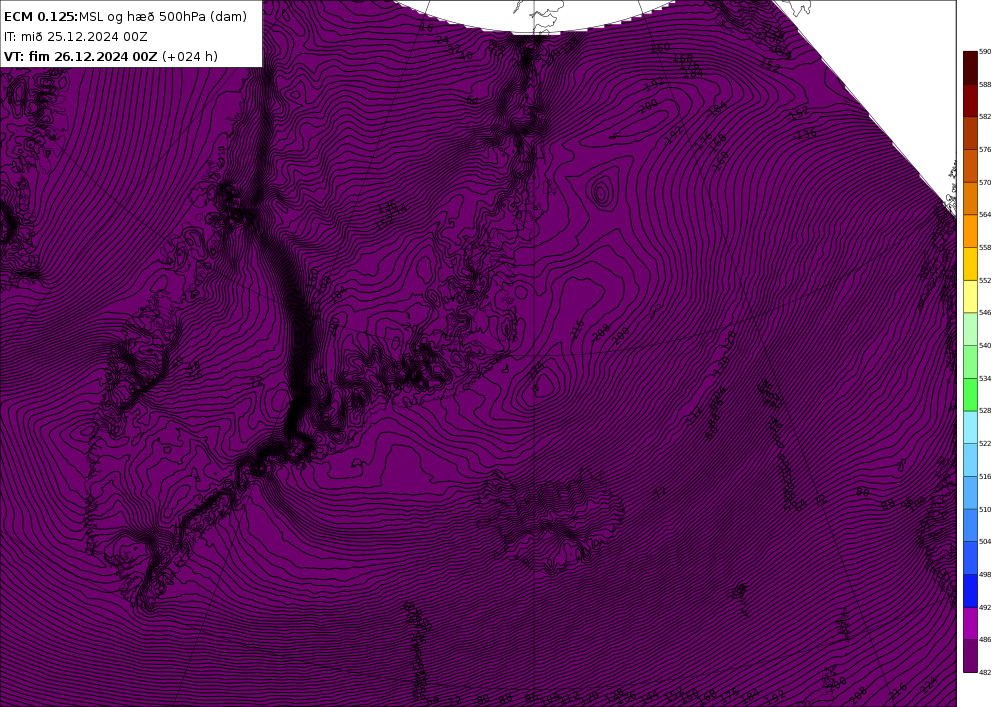Click the colorbar label 482
Image resolution: width=1000 pixels, height=707 pixels.
tap(985, 673)
